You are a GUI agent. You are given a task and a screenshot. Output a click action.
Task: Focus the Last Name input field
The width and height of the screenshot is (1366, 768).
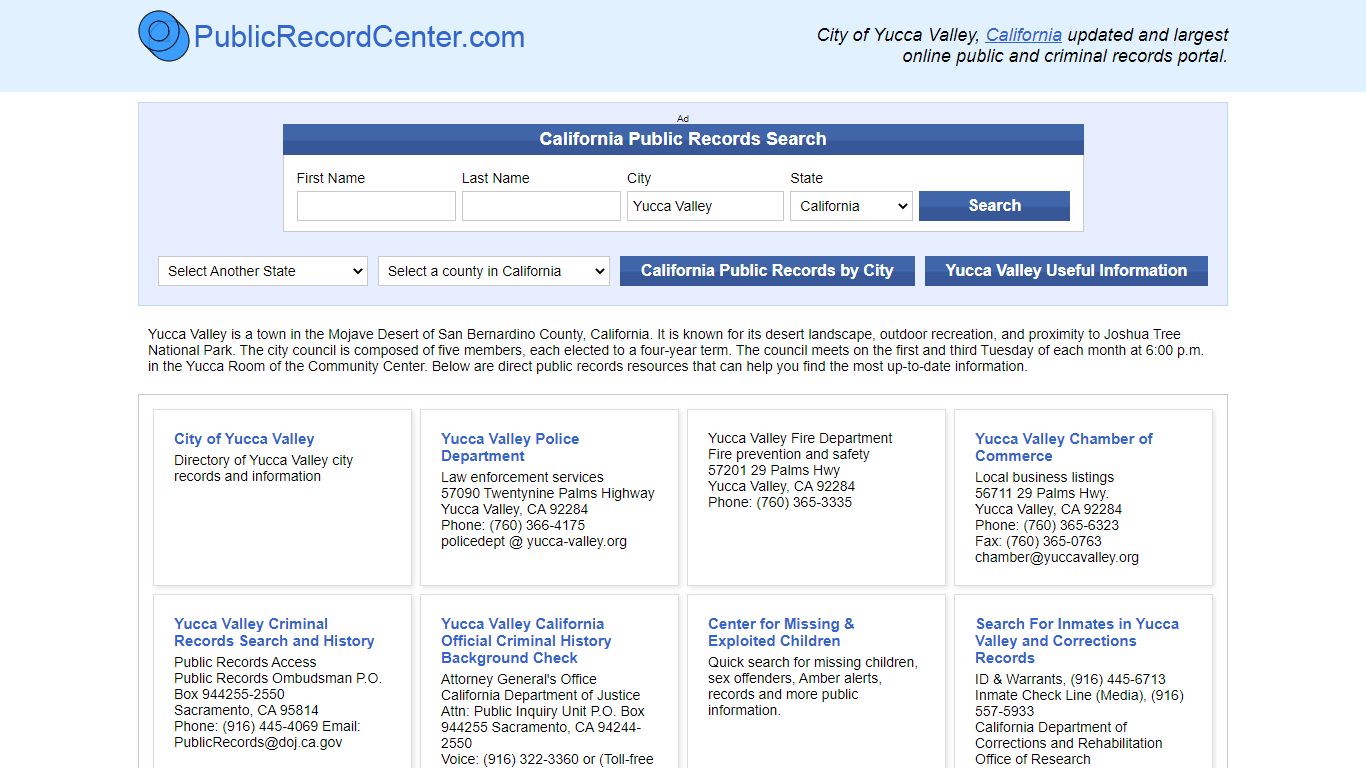541,206
